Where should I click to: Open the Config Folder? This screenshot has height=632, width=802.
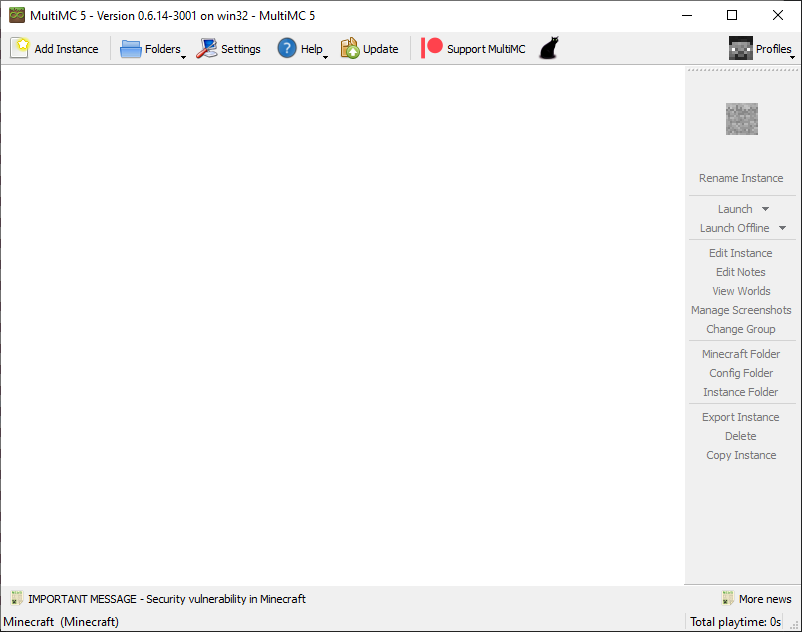(x=741, y=373)
